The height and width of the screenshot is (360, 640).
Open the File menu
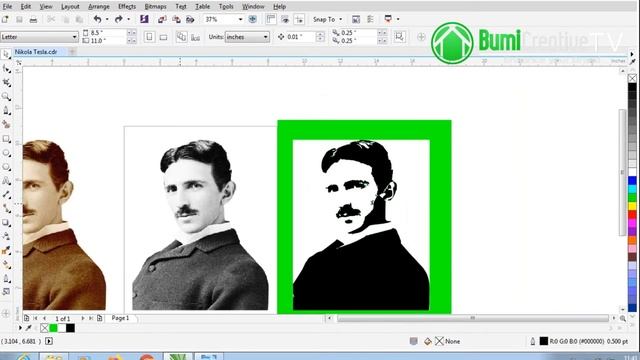[x=7, y=7]
